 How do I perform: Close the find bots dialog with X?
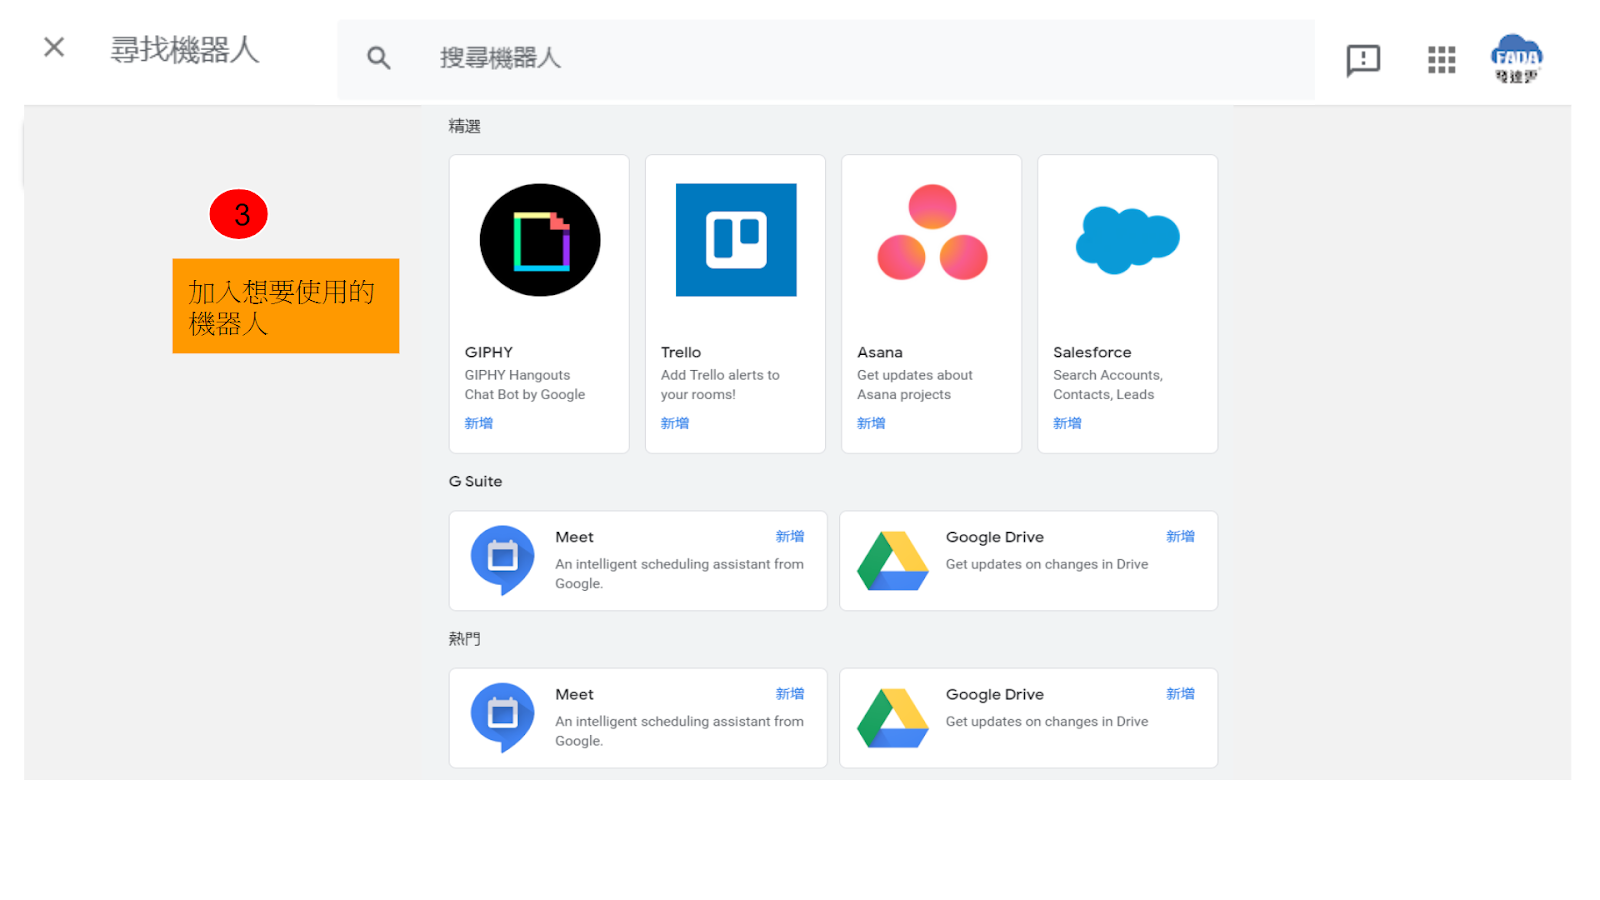54,47
